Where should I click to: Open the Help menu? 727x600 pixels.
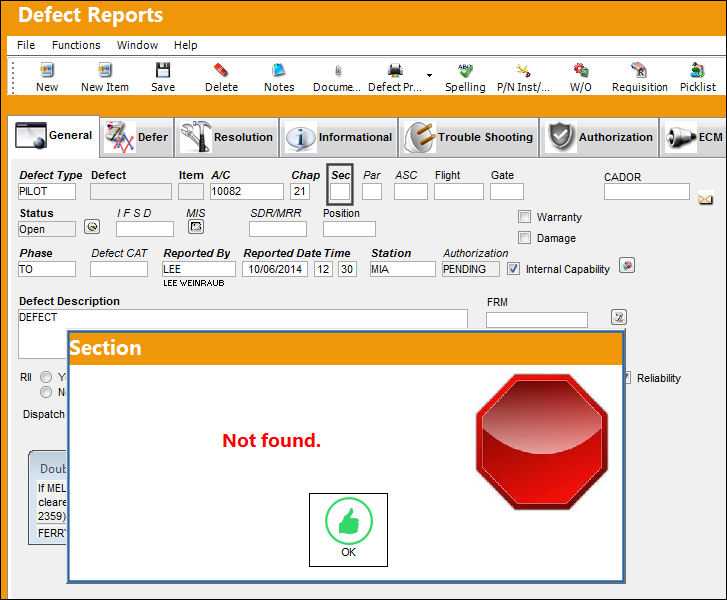click(185, 45)
